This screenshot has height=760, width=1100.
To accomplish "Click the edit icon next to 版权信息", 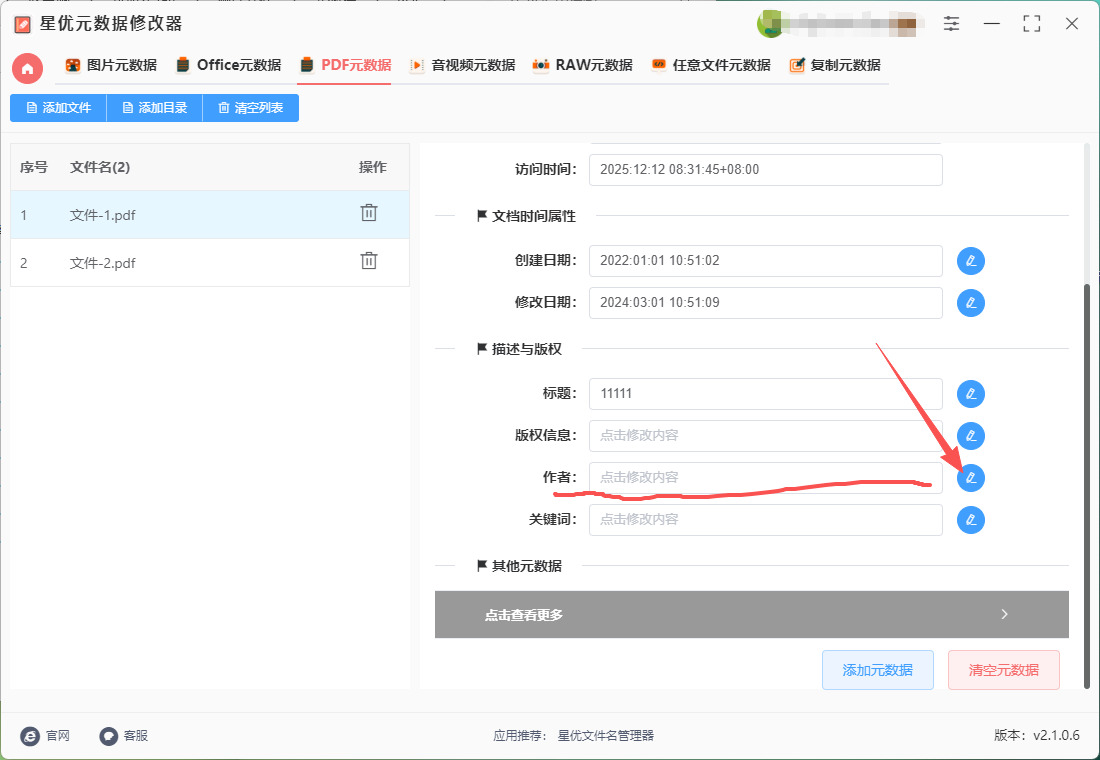I will click(x=971, y=436).
